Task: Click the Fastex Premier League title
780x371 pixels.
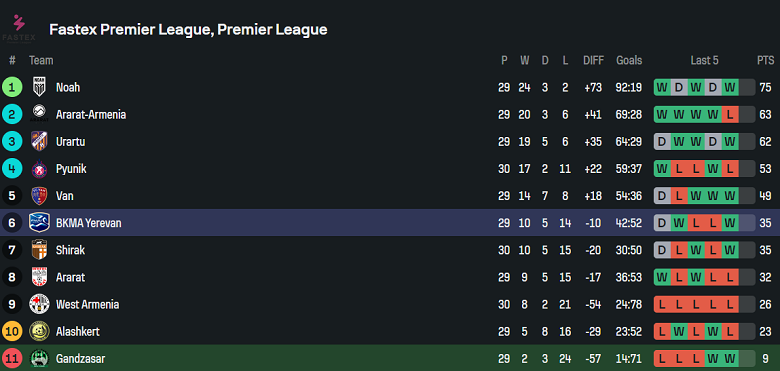Action: (x=188, y=30)
